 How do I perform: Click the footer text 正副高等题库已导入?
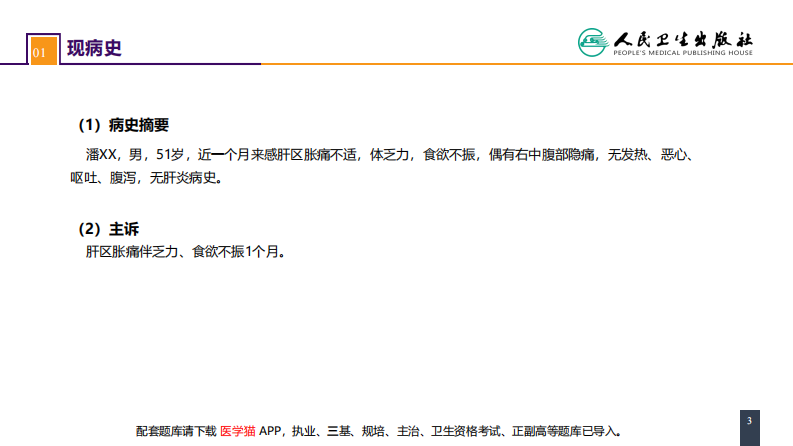[x=566, y=431]
